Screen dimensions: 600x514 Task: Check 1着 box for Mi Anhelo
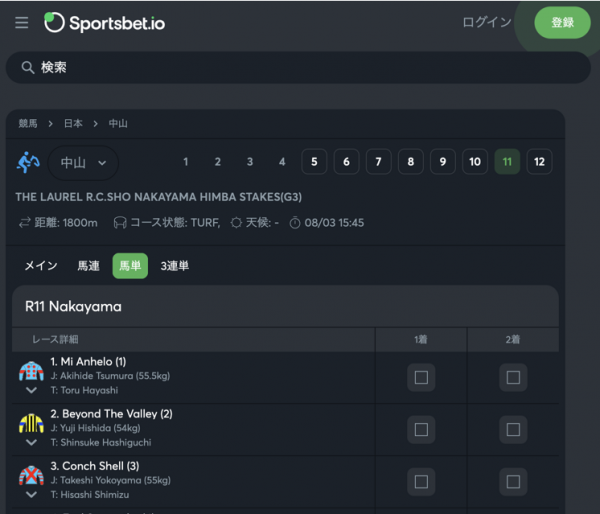tap(421, 377)
